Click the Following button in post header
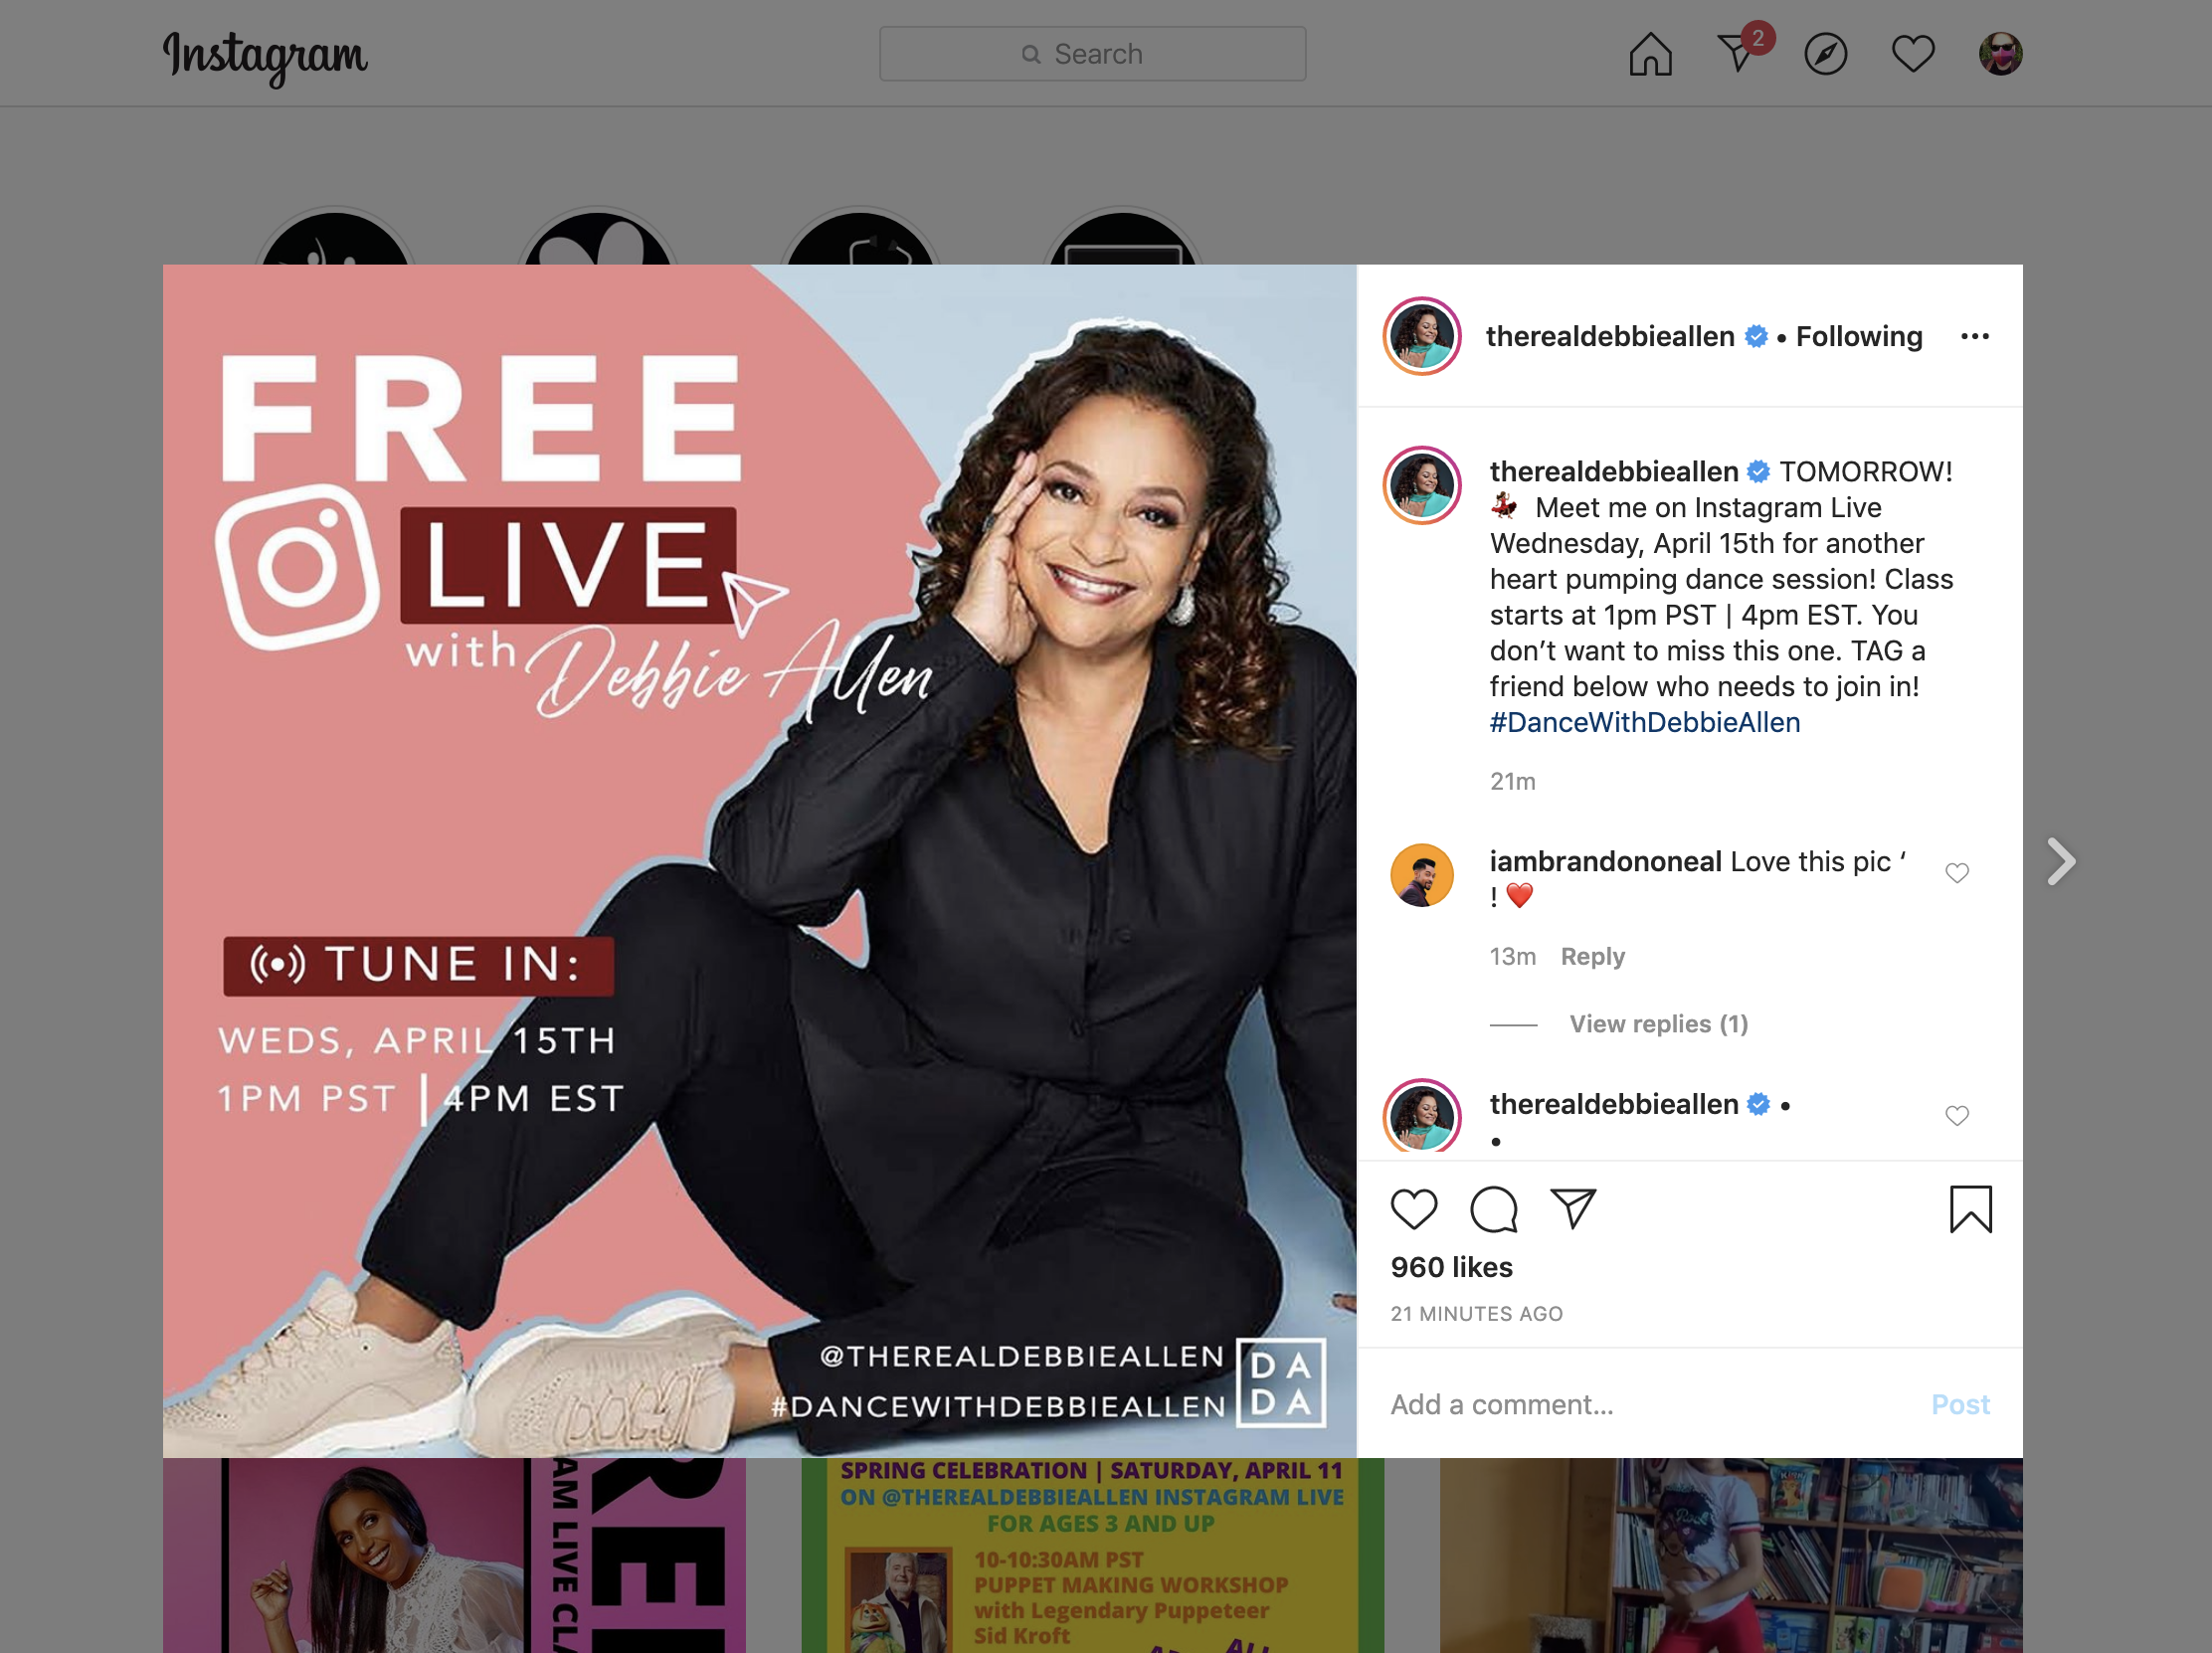The width and height of the screenshot is (2212, 1653). coord(1858,336)
